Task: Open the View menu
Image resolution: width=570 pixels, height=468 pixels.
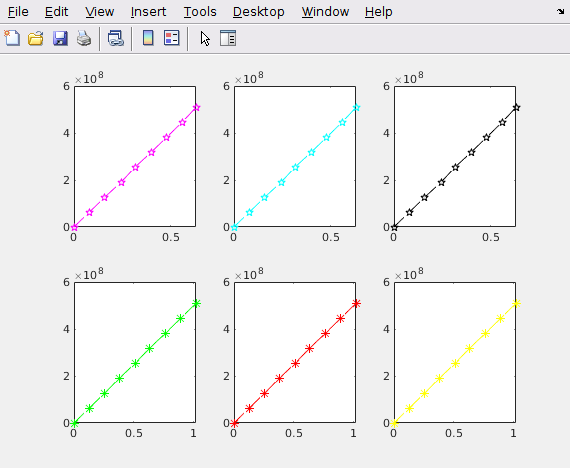Action: 100,12
